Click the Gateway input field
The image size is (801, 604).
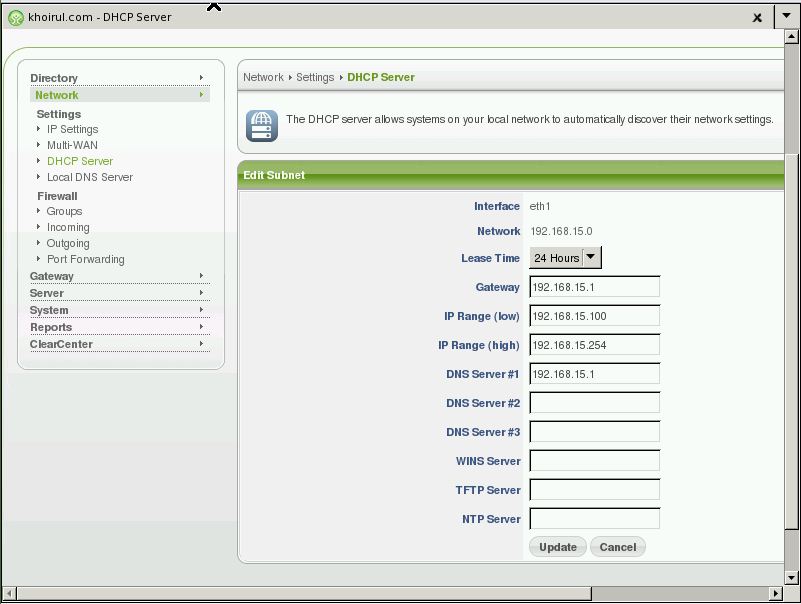pos(595,287)
